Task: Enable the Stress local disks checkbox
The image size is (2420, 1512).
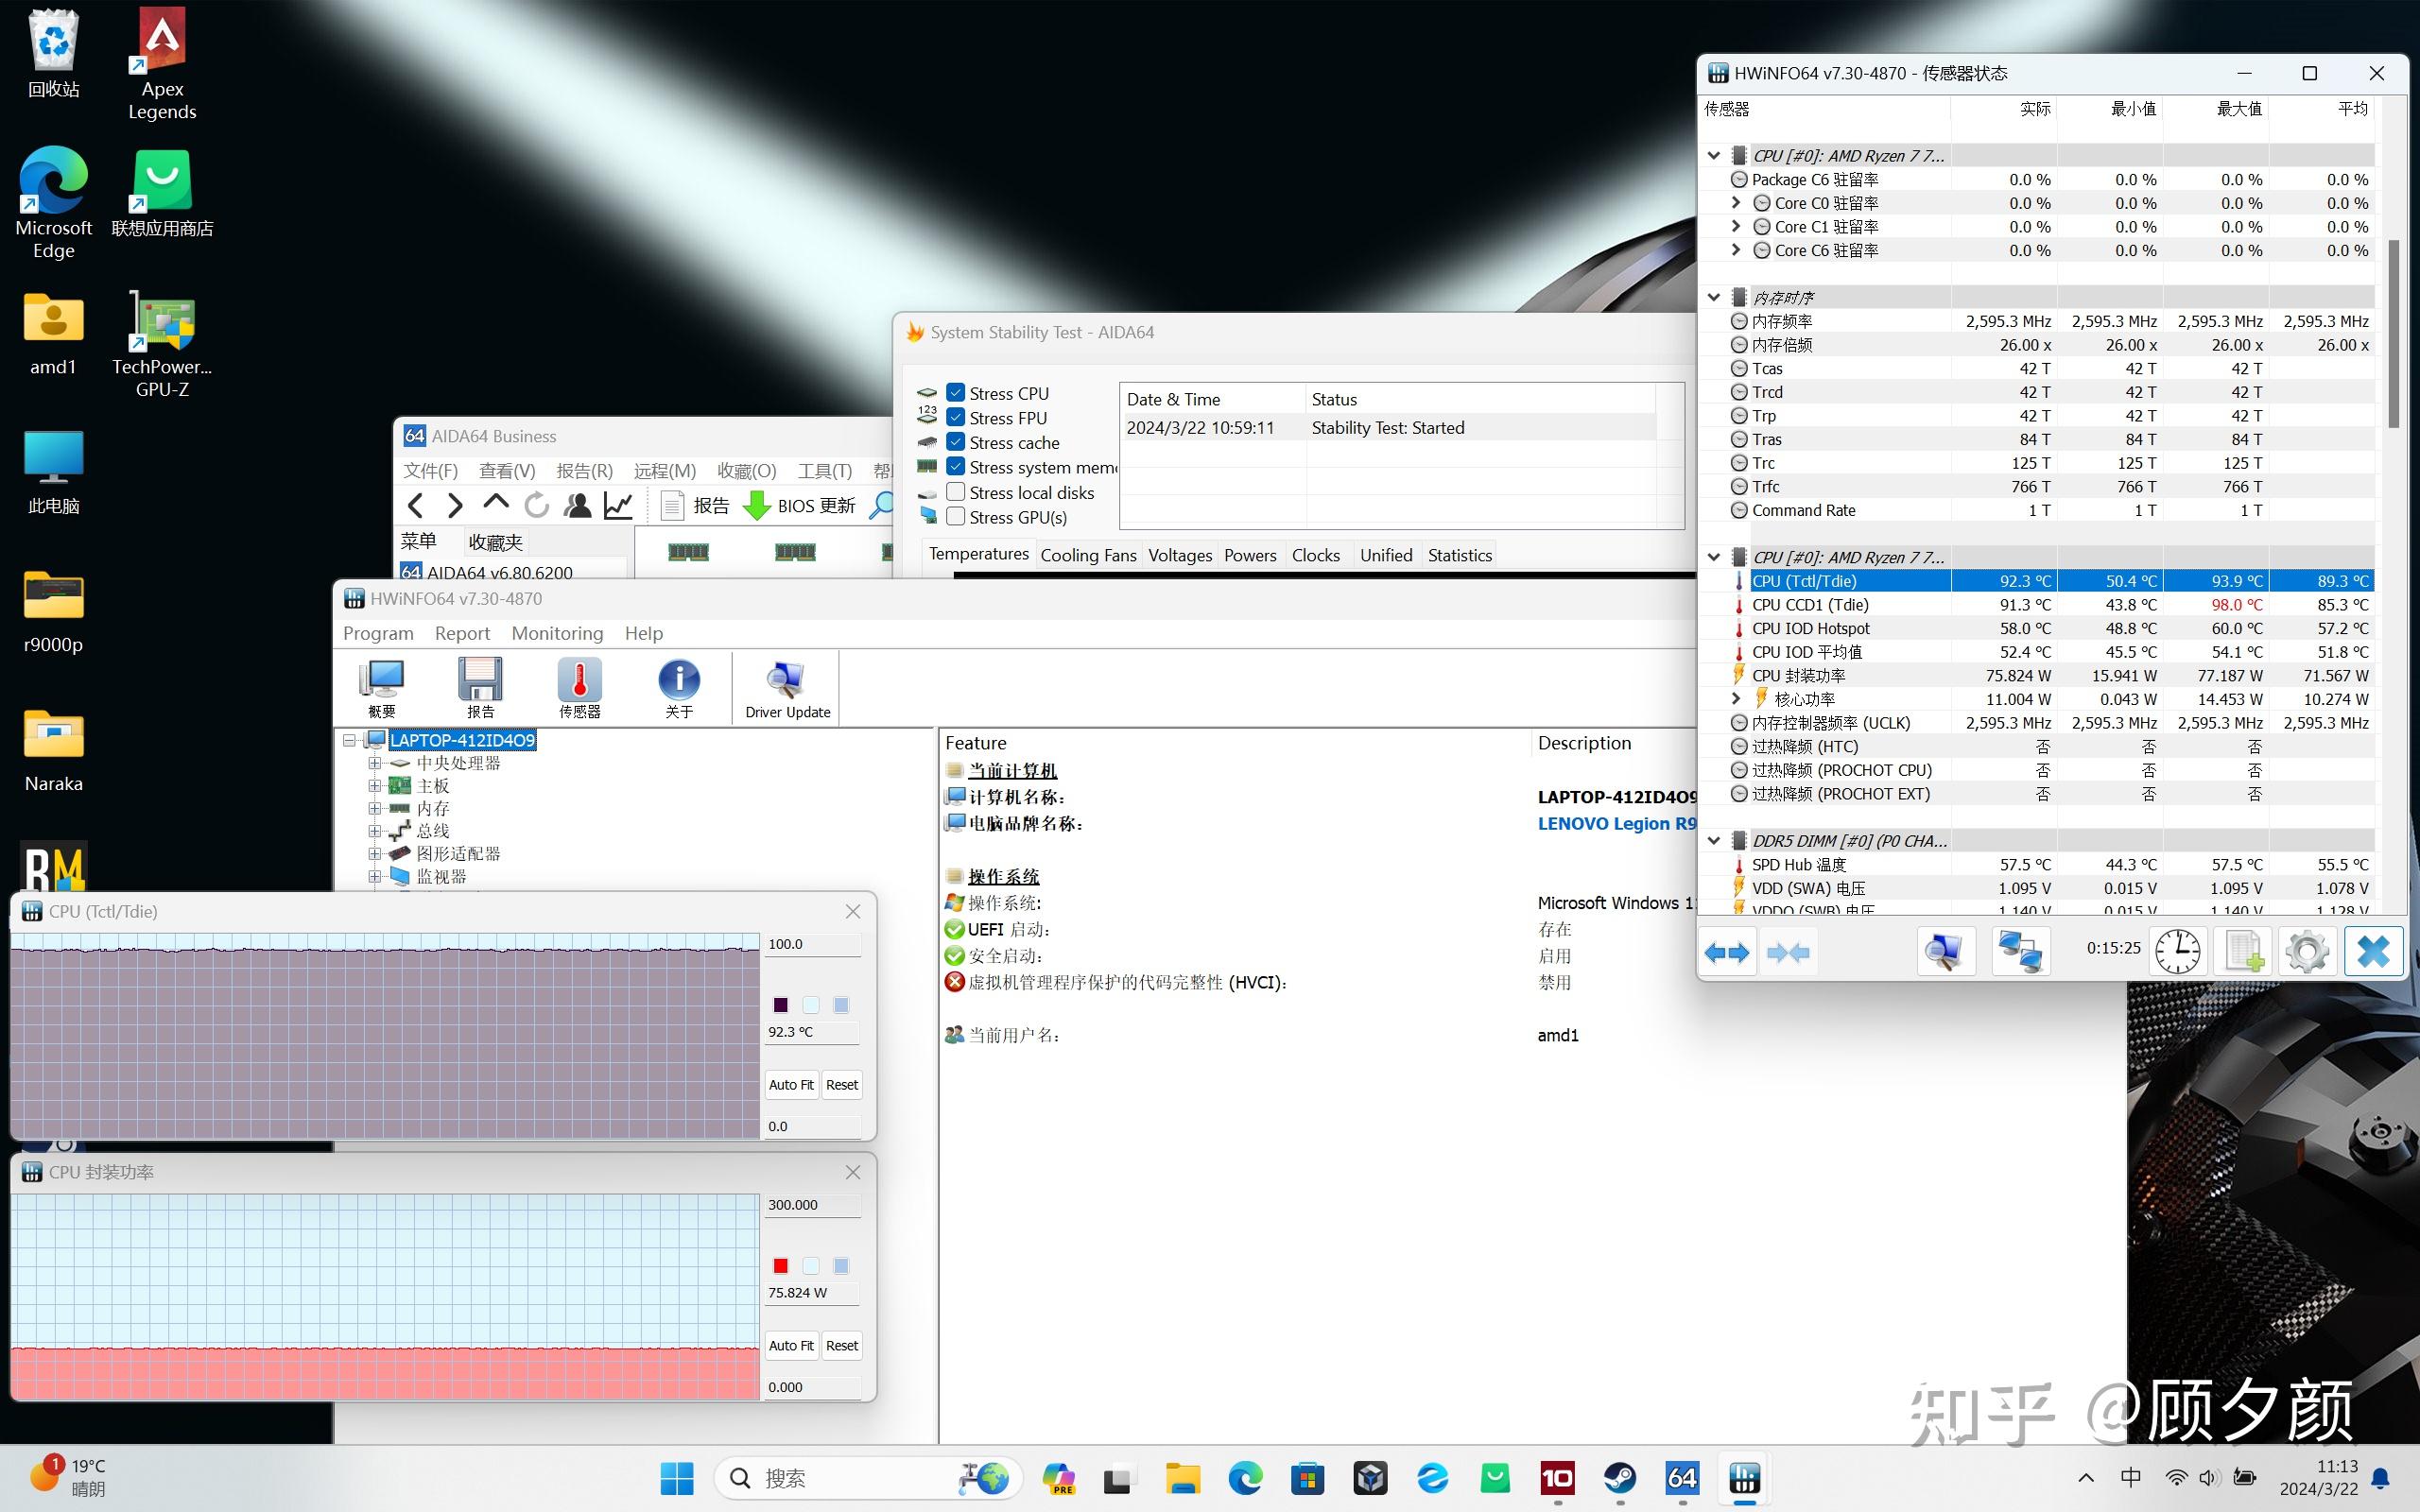Action: (956, 492)
